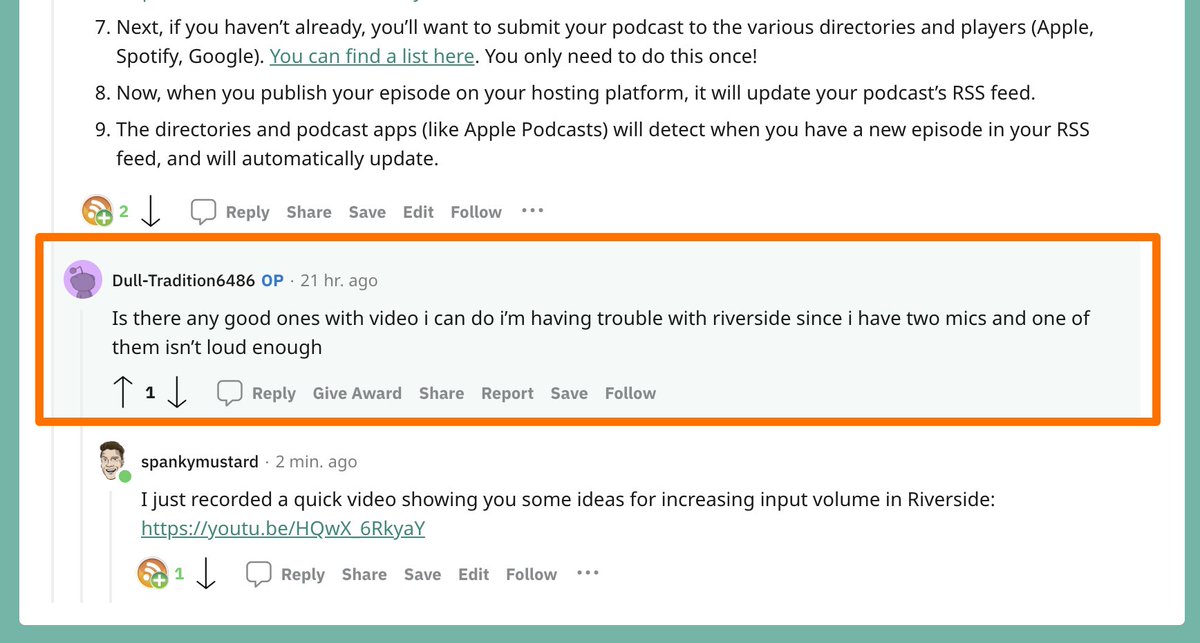Give Award to Dull-Tradition6486's comment
This screenshot has height=643, width=1200.
[x=357, y=393]
